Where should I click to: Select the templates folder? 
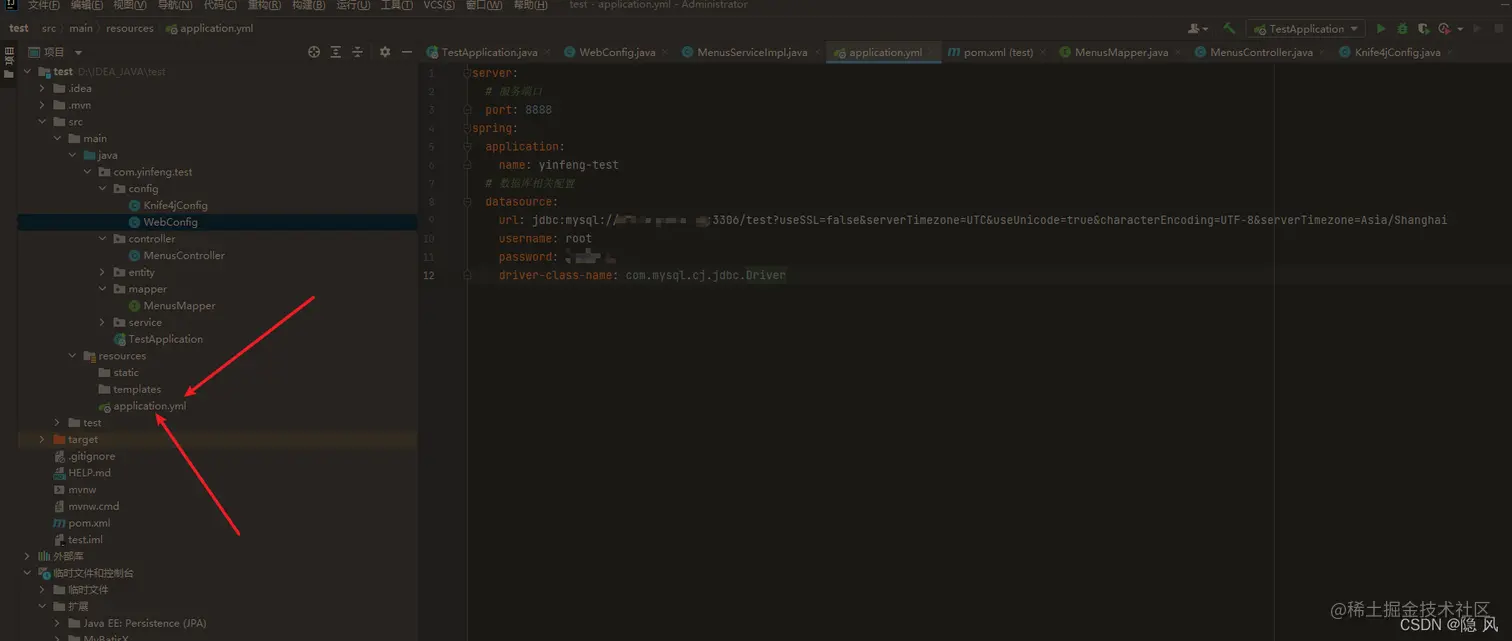tap(137, 389)
